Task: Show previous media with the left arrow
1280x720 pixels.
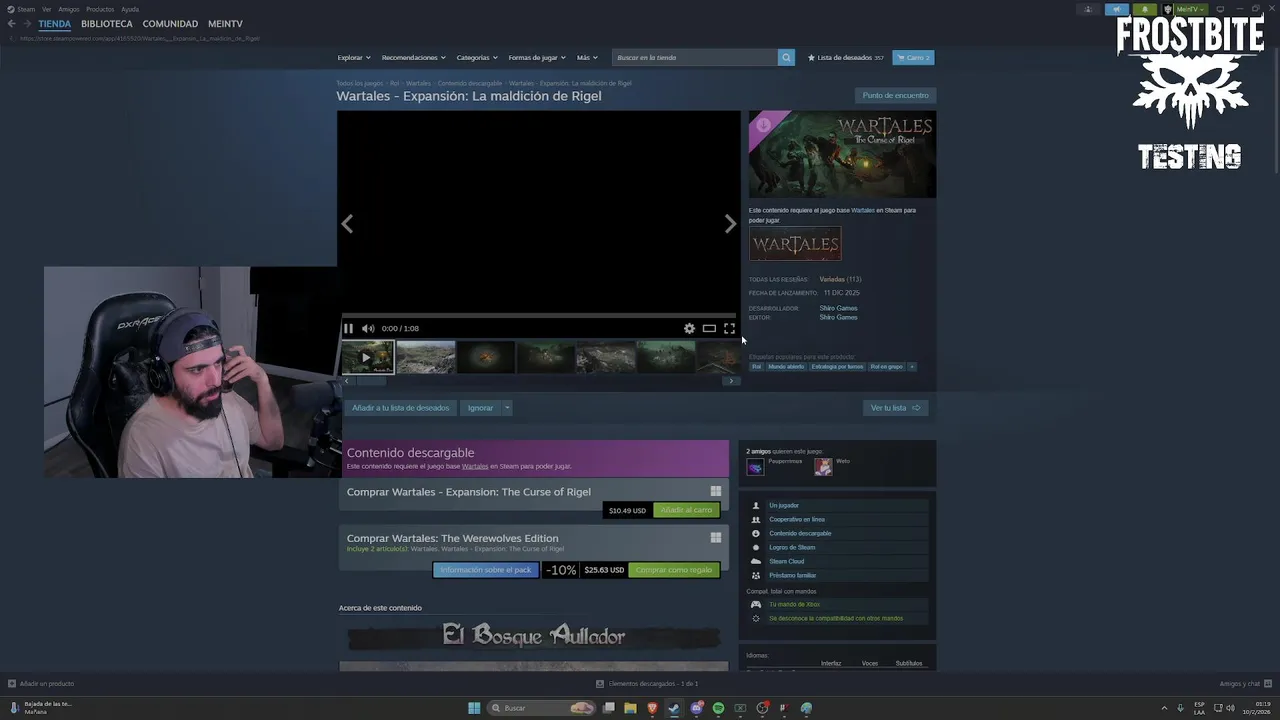Action: pos(347,224)
